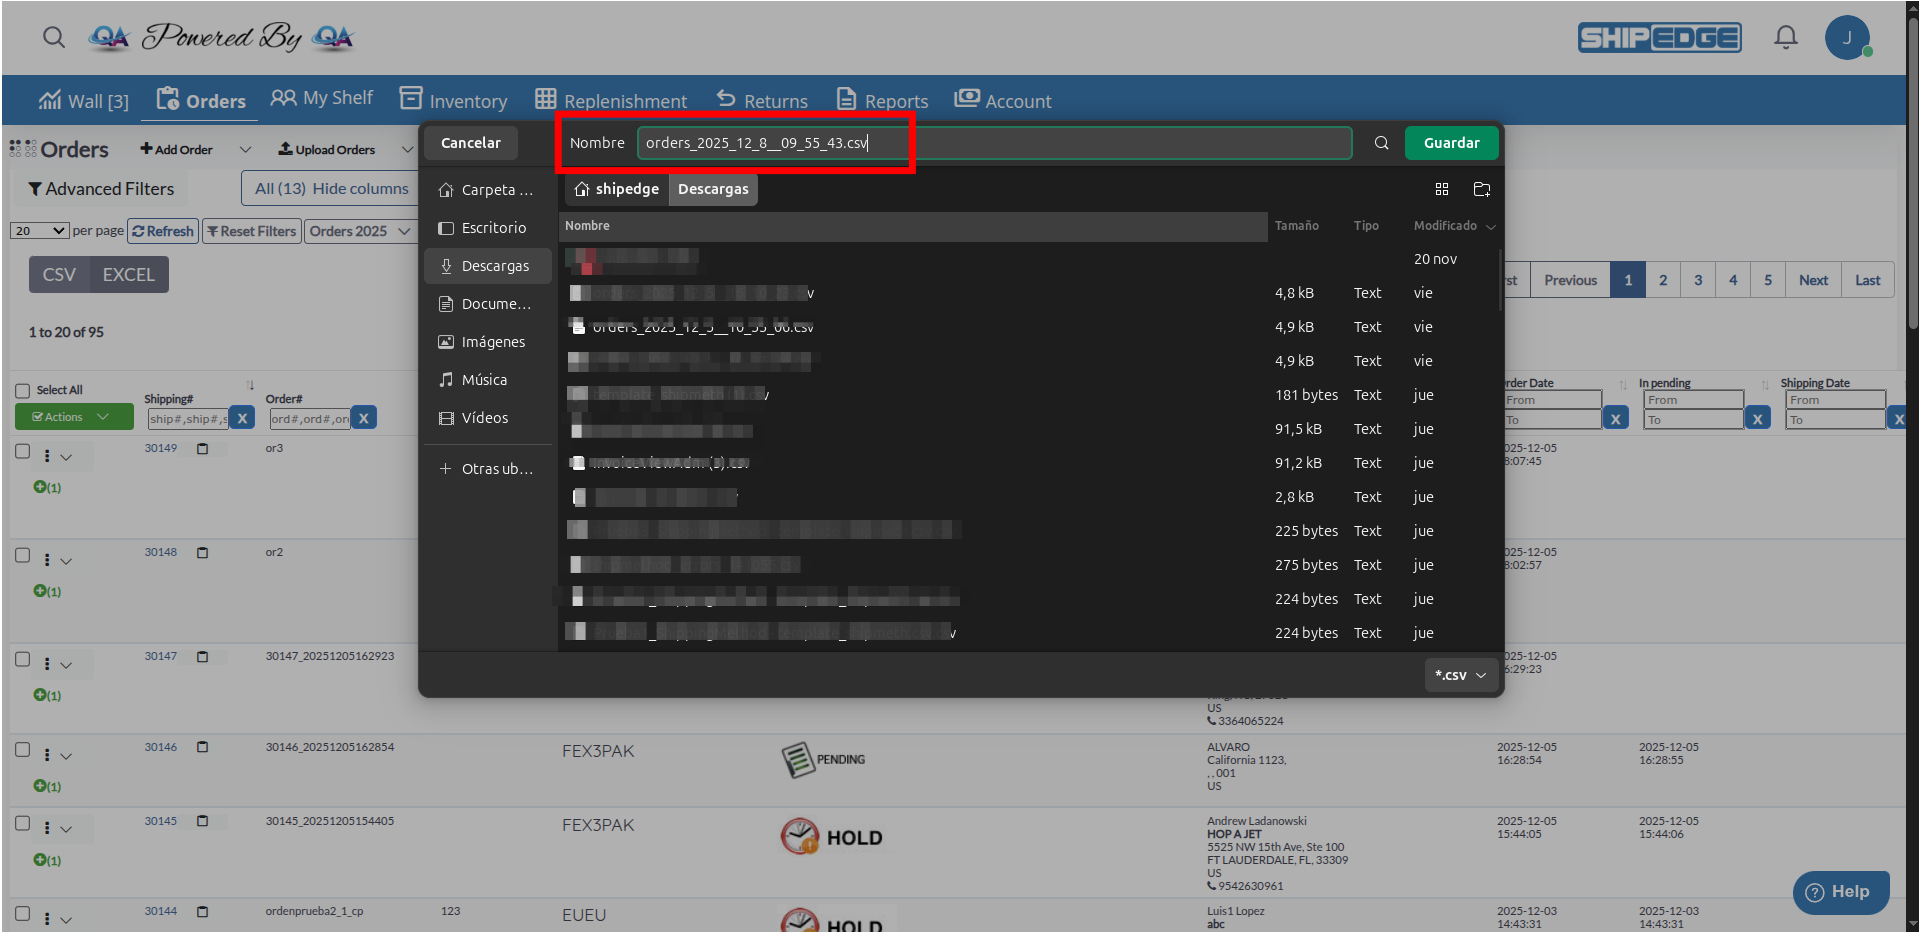The image size is (1919, 932).
Task: Open the *.csv file type dropdown
Action: [1459, 675]
